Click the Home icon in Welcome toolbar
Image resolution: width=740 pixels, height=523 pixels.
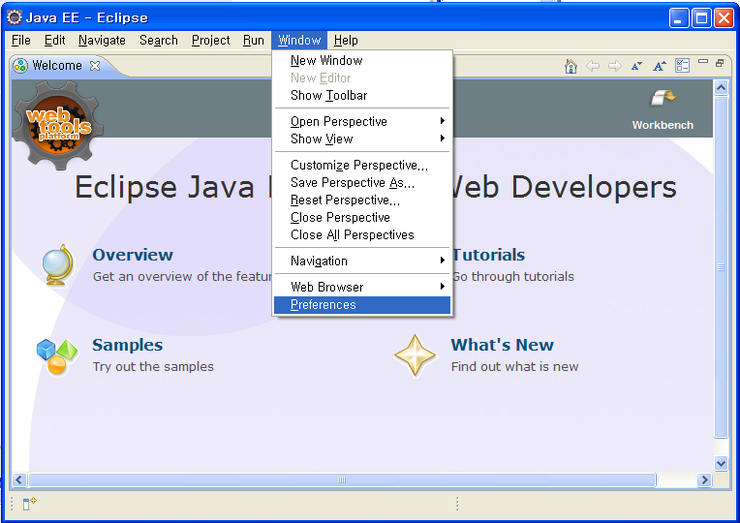coord(570,66)
